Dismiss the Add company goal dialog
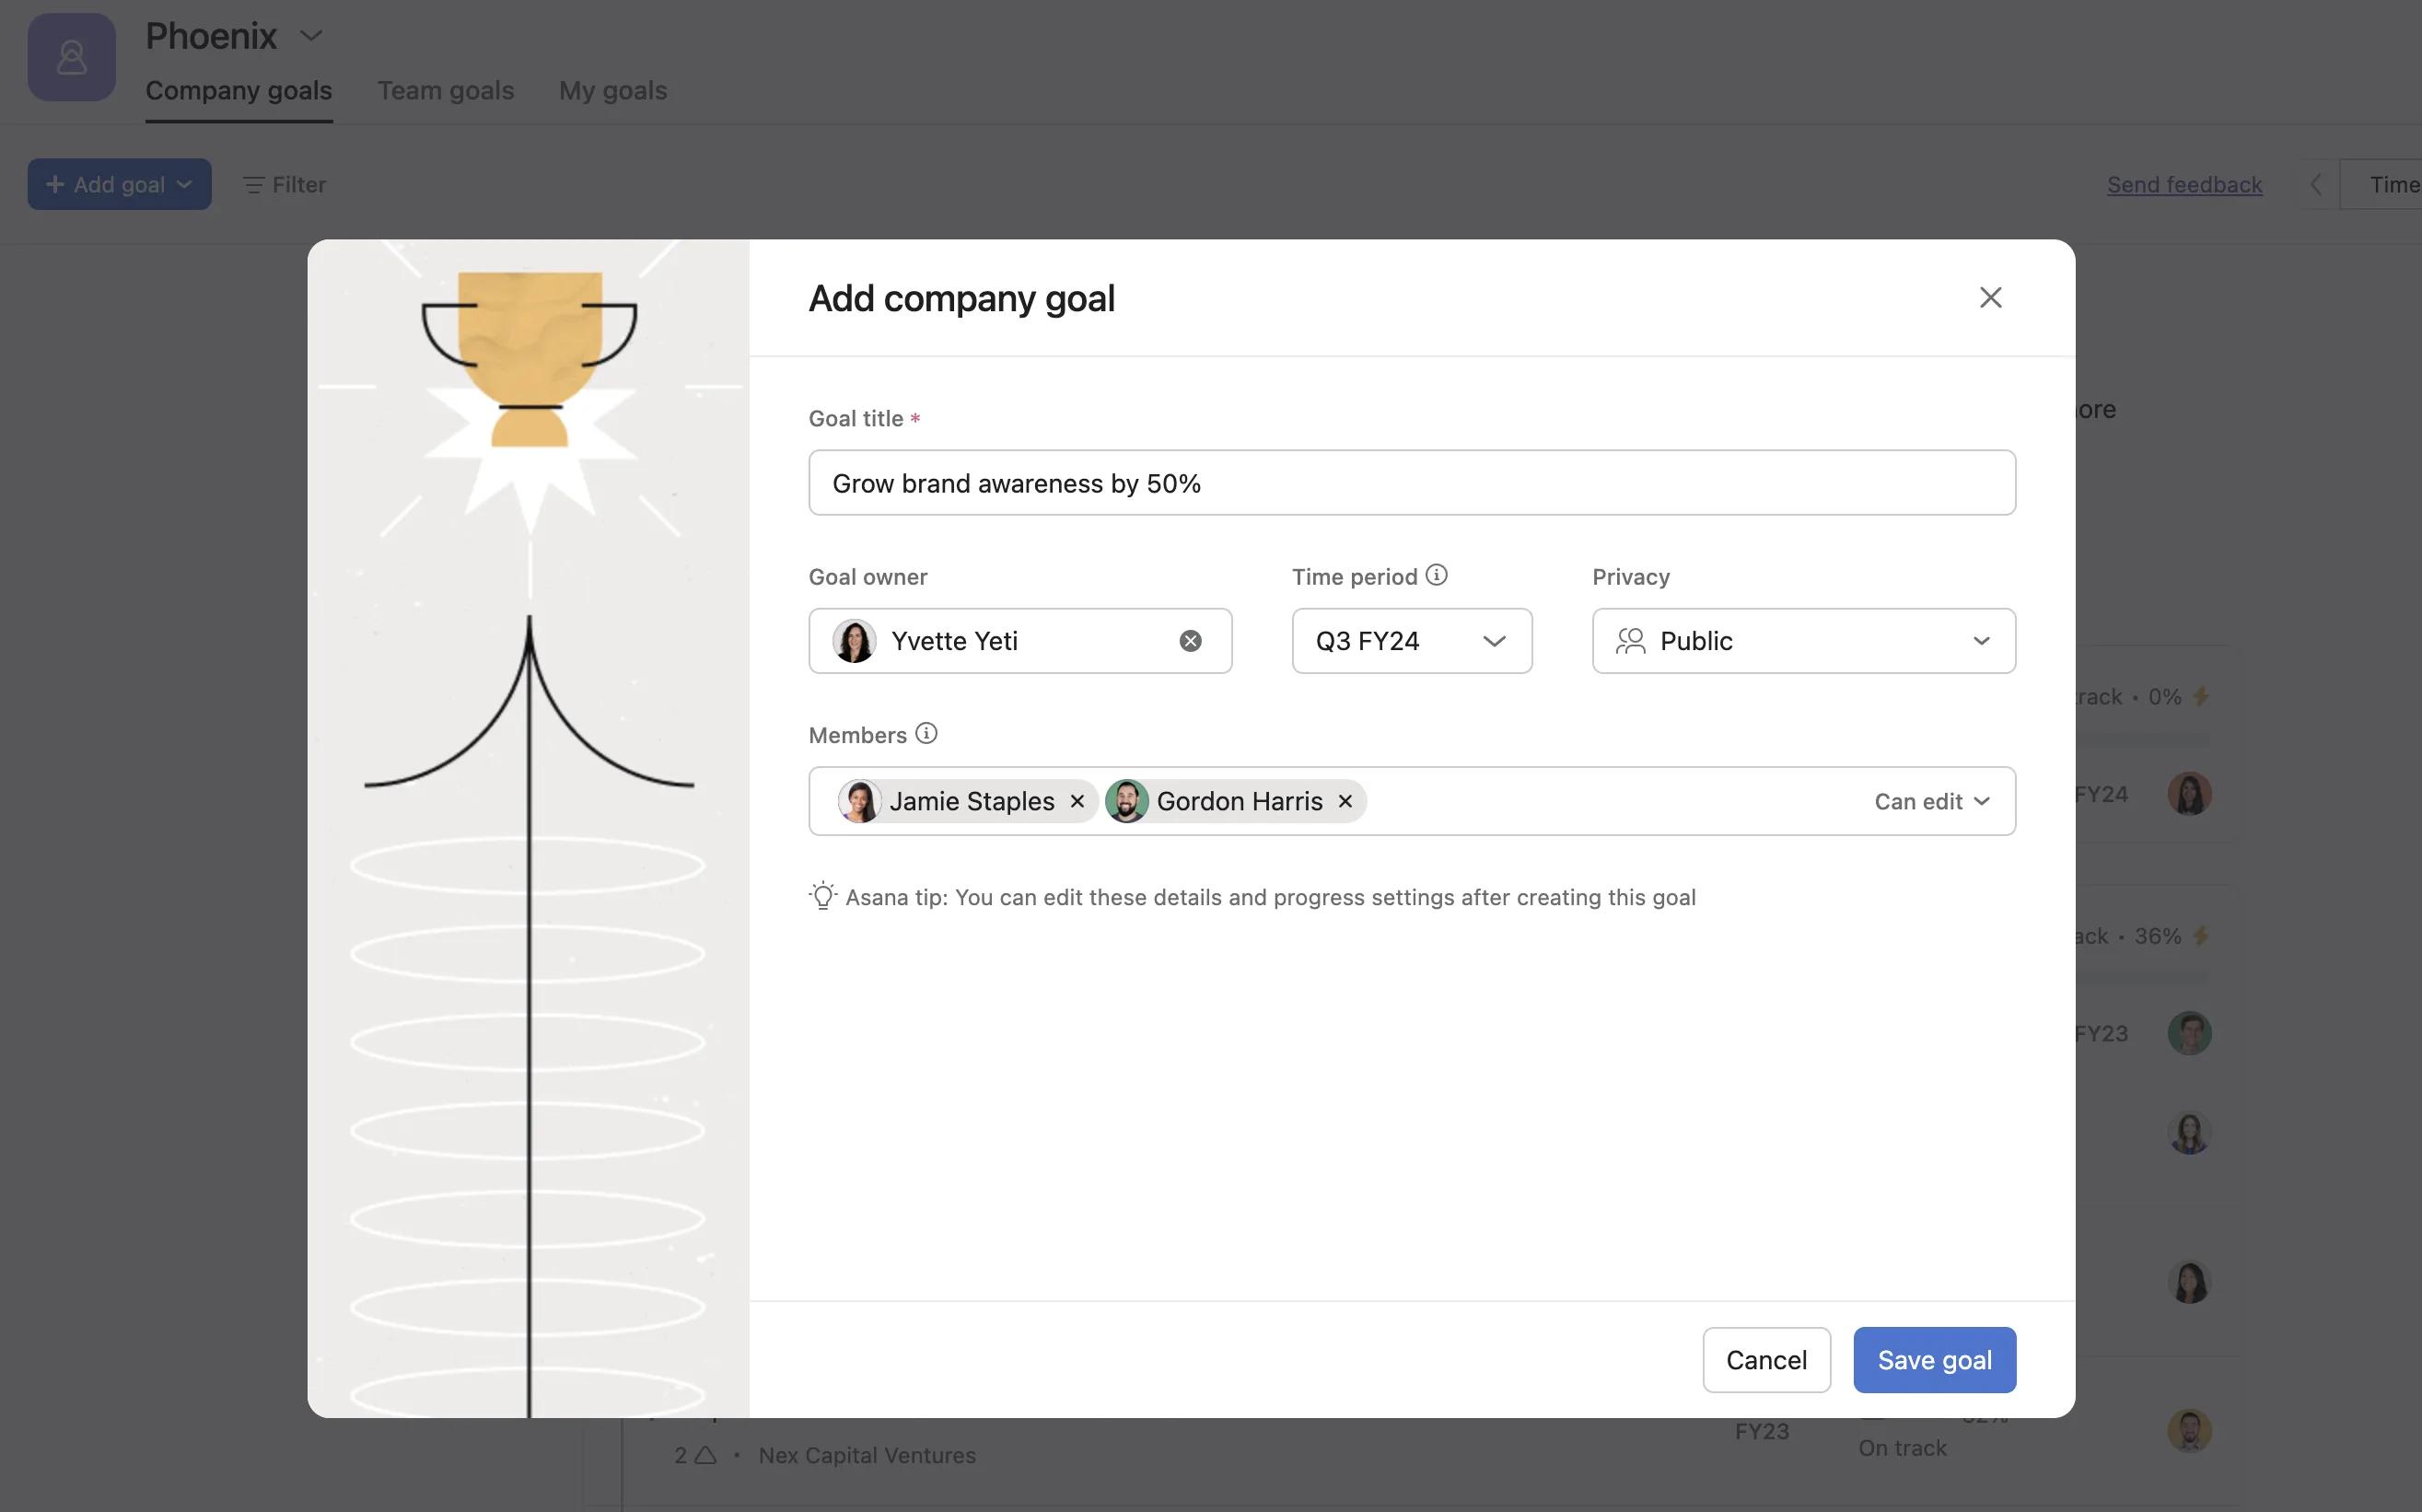Screen dimensions: 2422x1512 coord(1990,297)
